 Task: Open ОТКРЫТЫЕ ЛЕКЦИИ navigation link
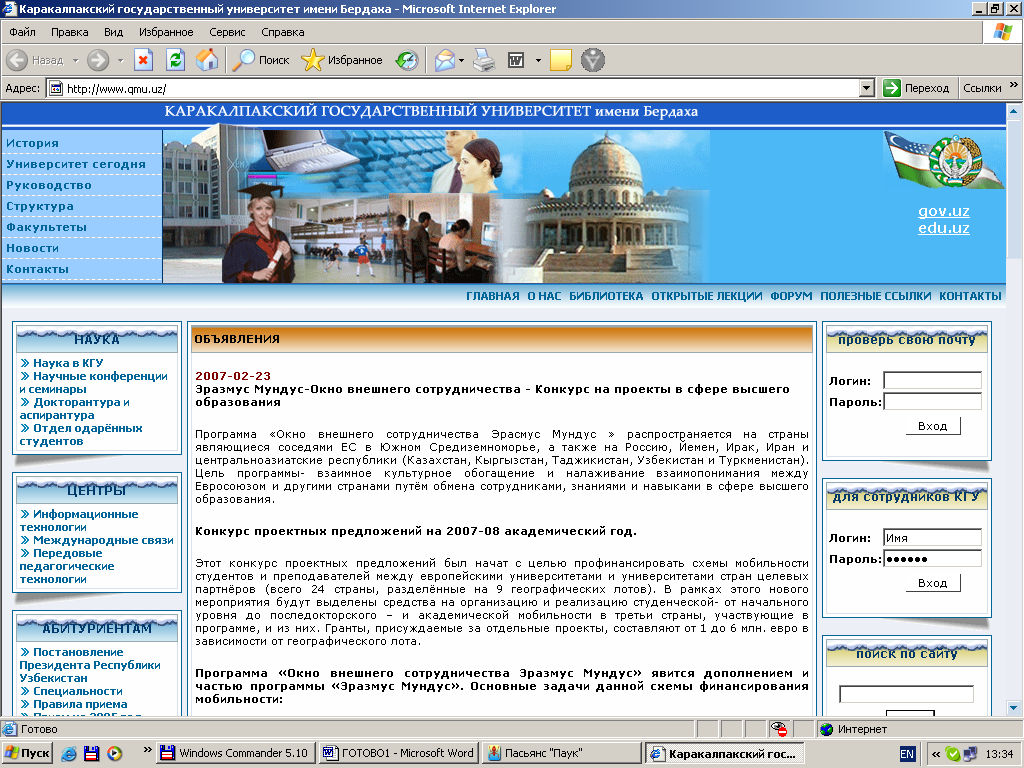[x=707, y=296]
